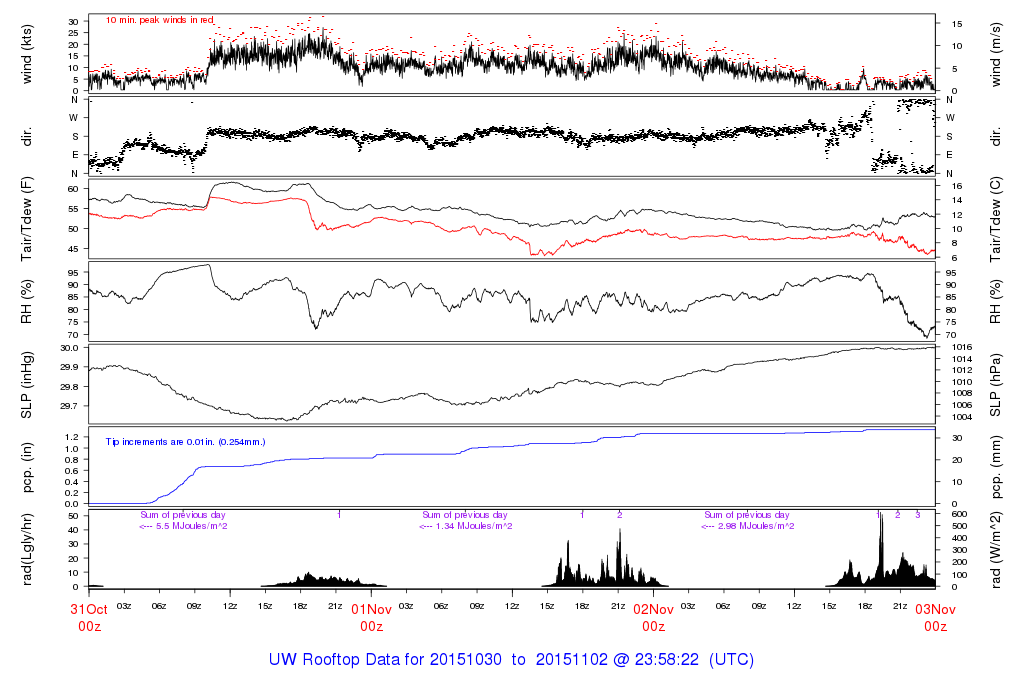
Task: Click the 'Tair/Tdew (F)' axis label
Action: pyautogui.click(x=27, y=219)
